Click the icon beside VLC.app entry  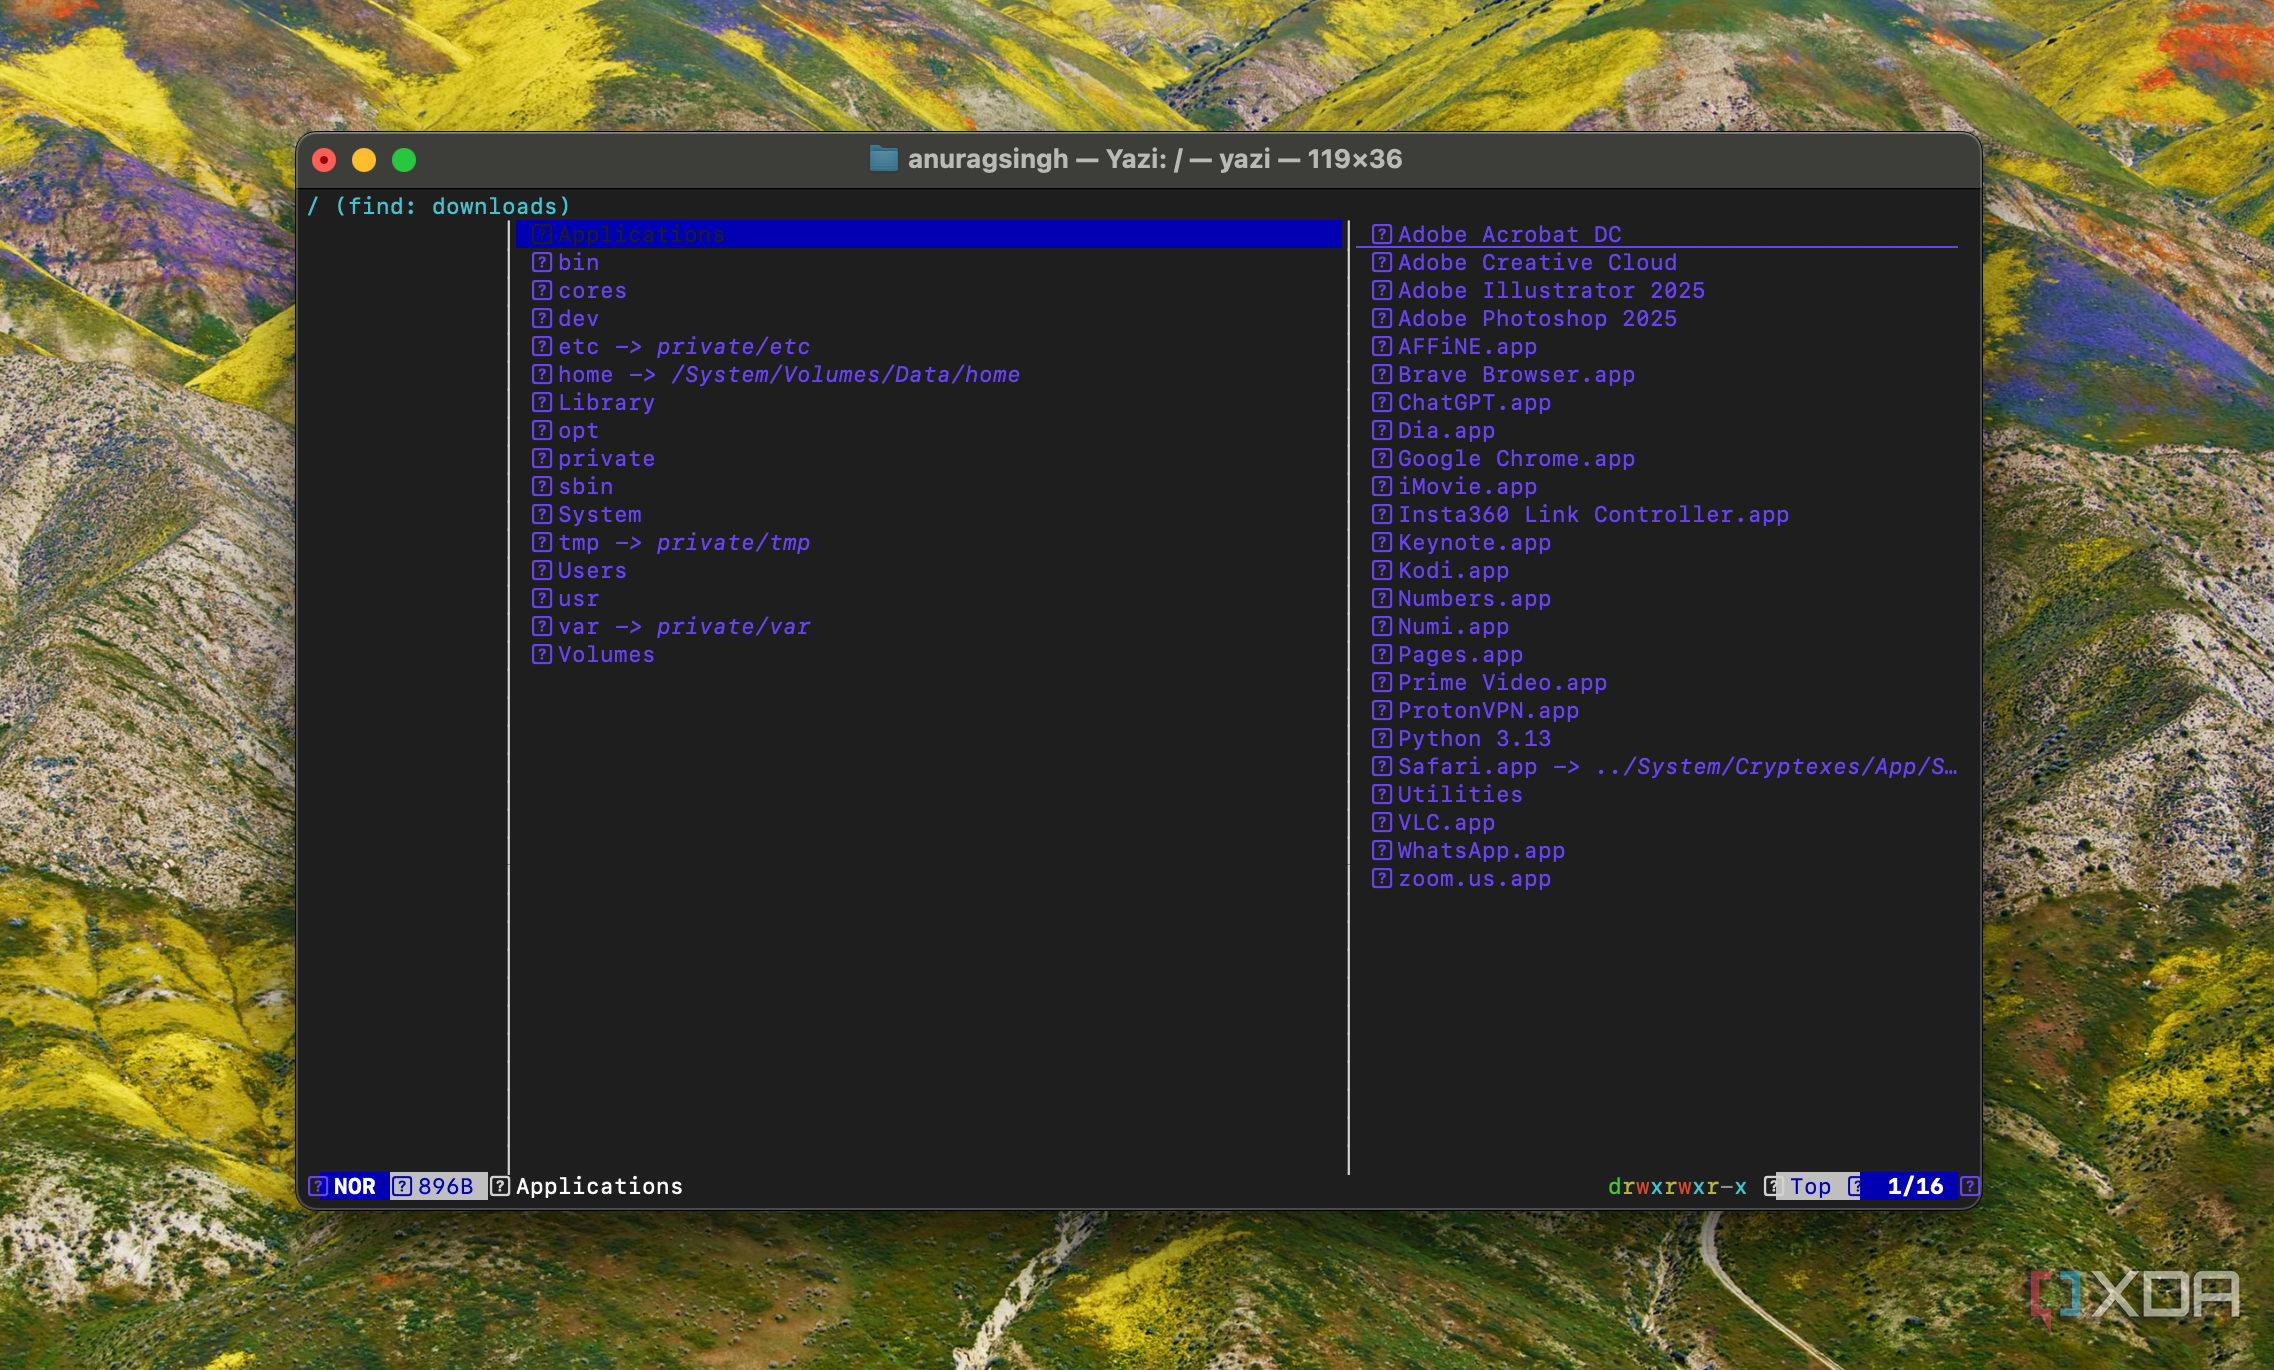[1381, 822]
